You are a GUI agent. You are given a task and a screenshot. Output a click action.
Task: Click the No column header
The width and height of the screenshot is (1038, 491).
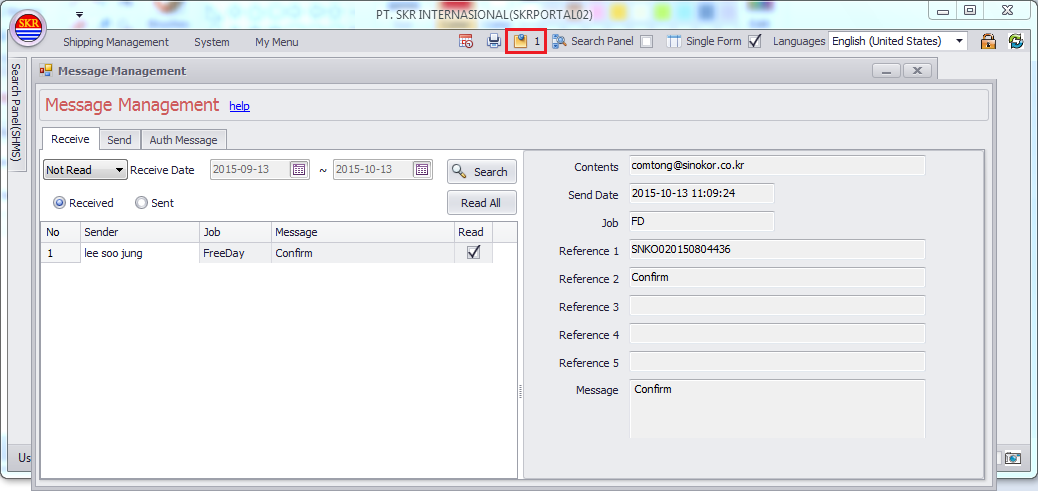tap(60, 232)
